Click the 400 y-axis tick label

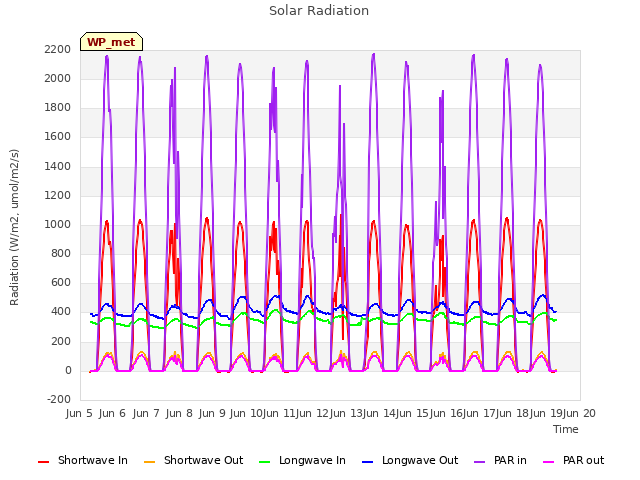[61, 312]
